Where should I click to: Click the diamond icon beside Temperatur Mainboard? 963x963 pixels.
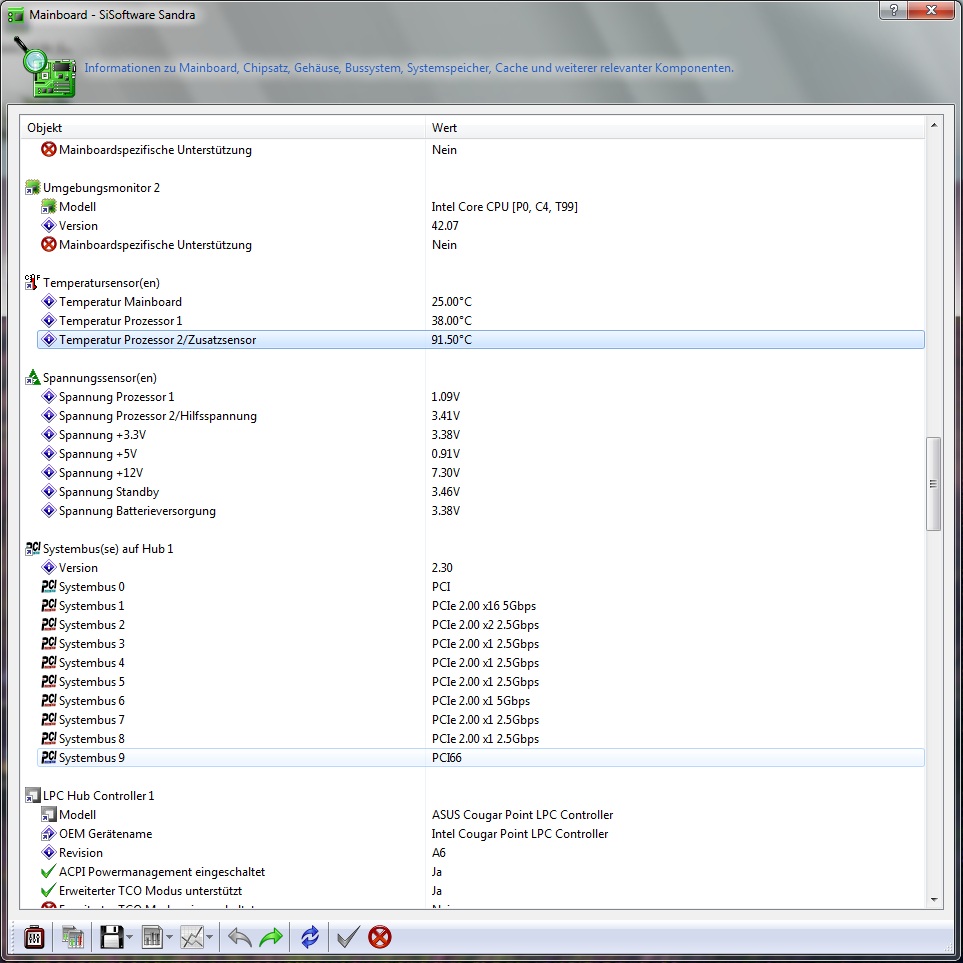tap(49, 302)
